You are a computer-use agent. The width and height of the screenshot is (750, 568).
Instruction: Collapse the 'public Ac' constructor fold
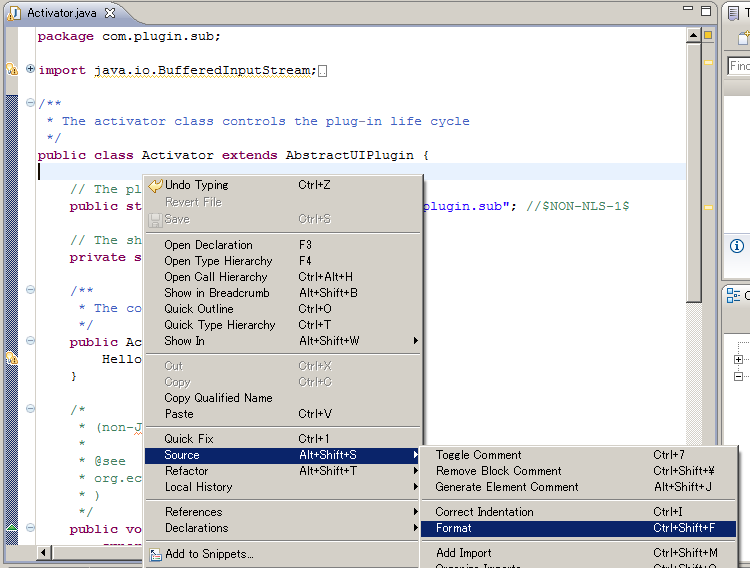coord(30,341)
